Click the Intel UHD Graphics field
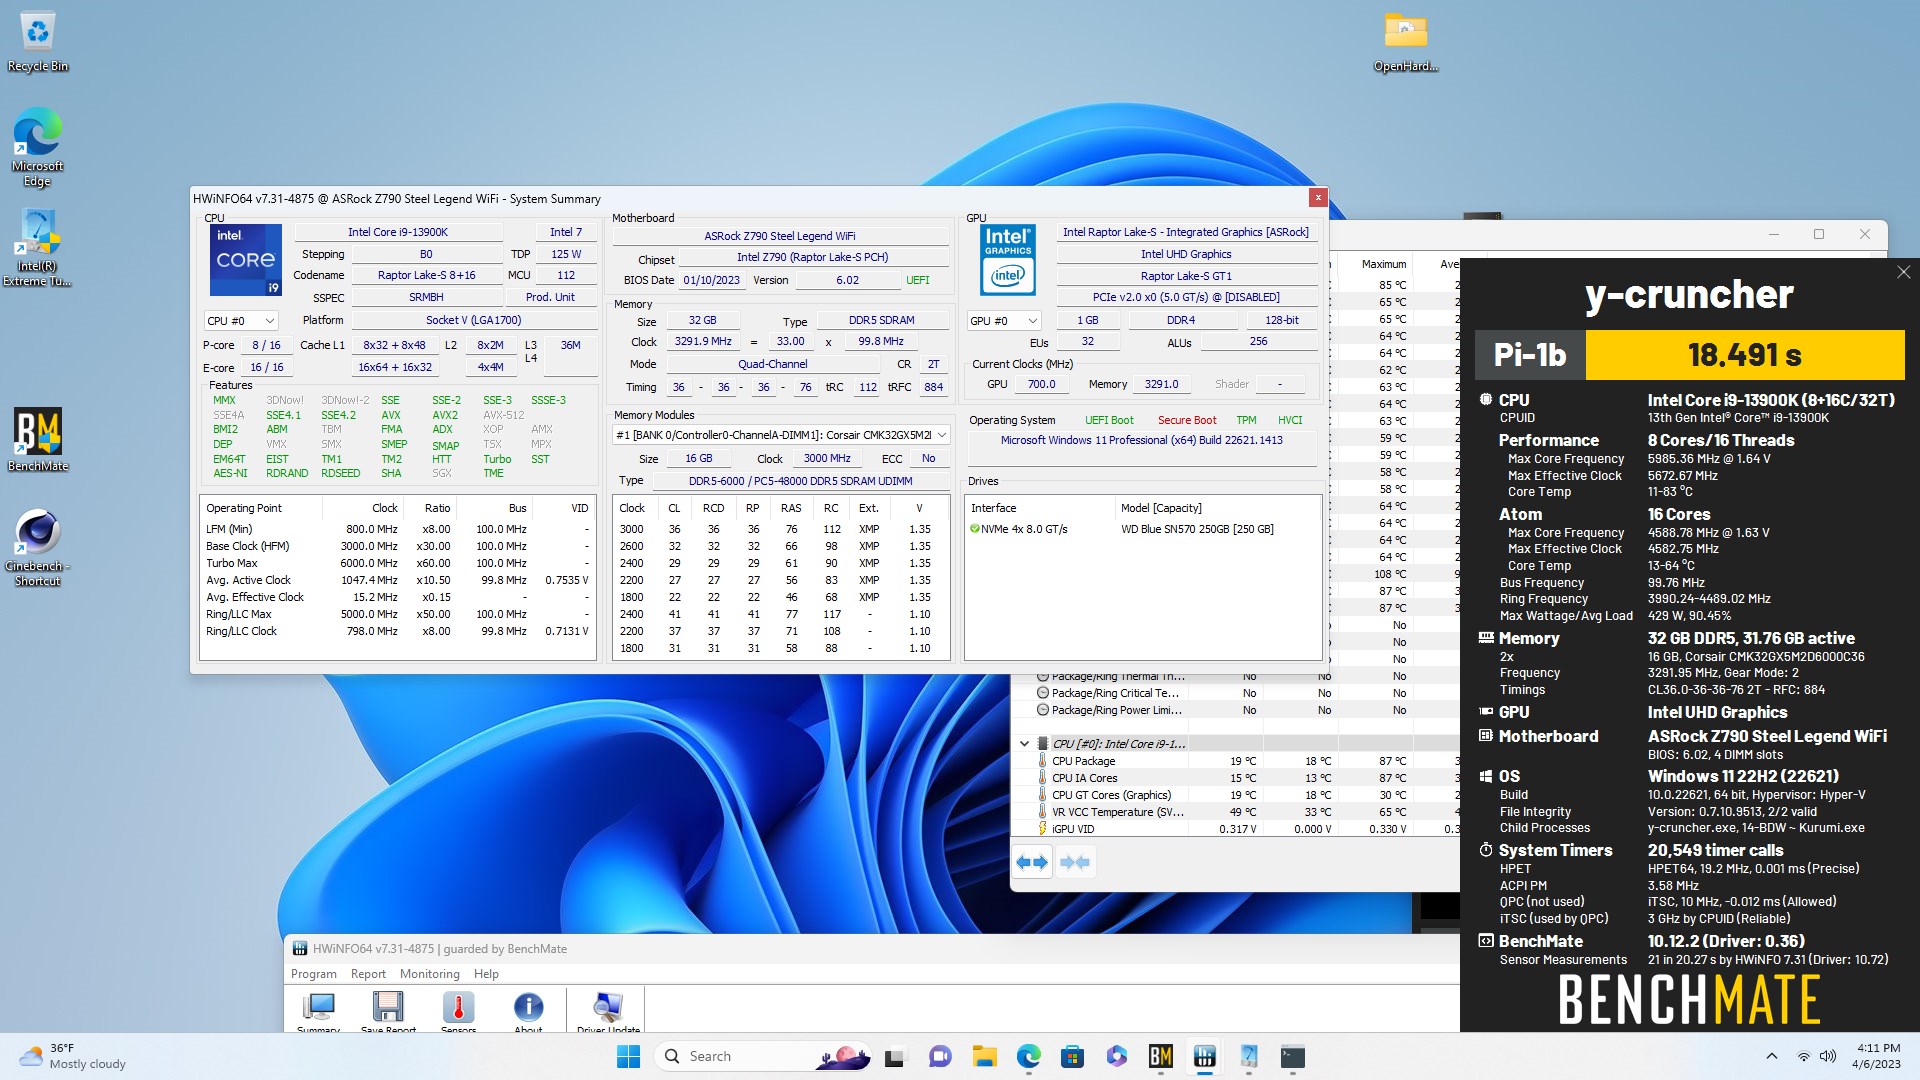 1186,254
